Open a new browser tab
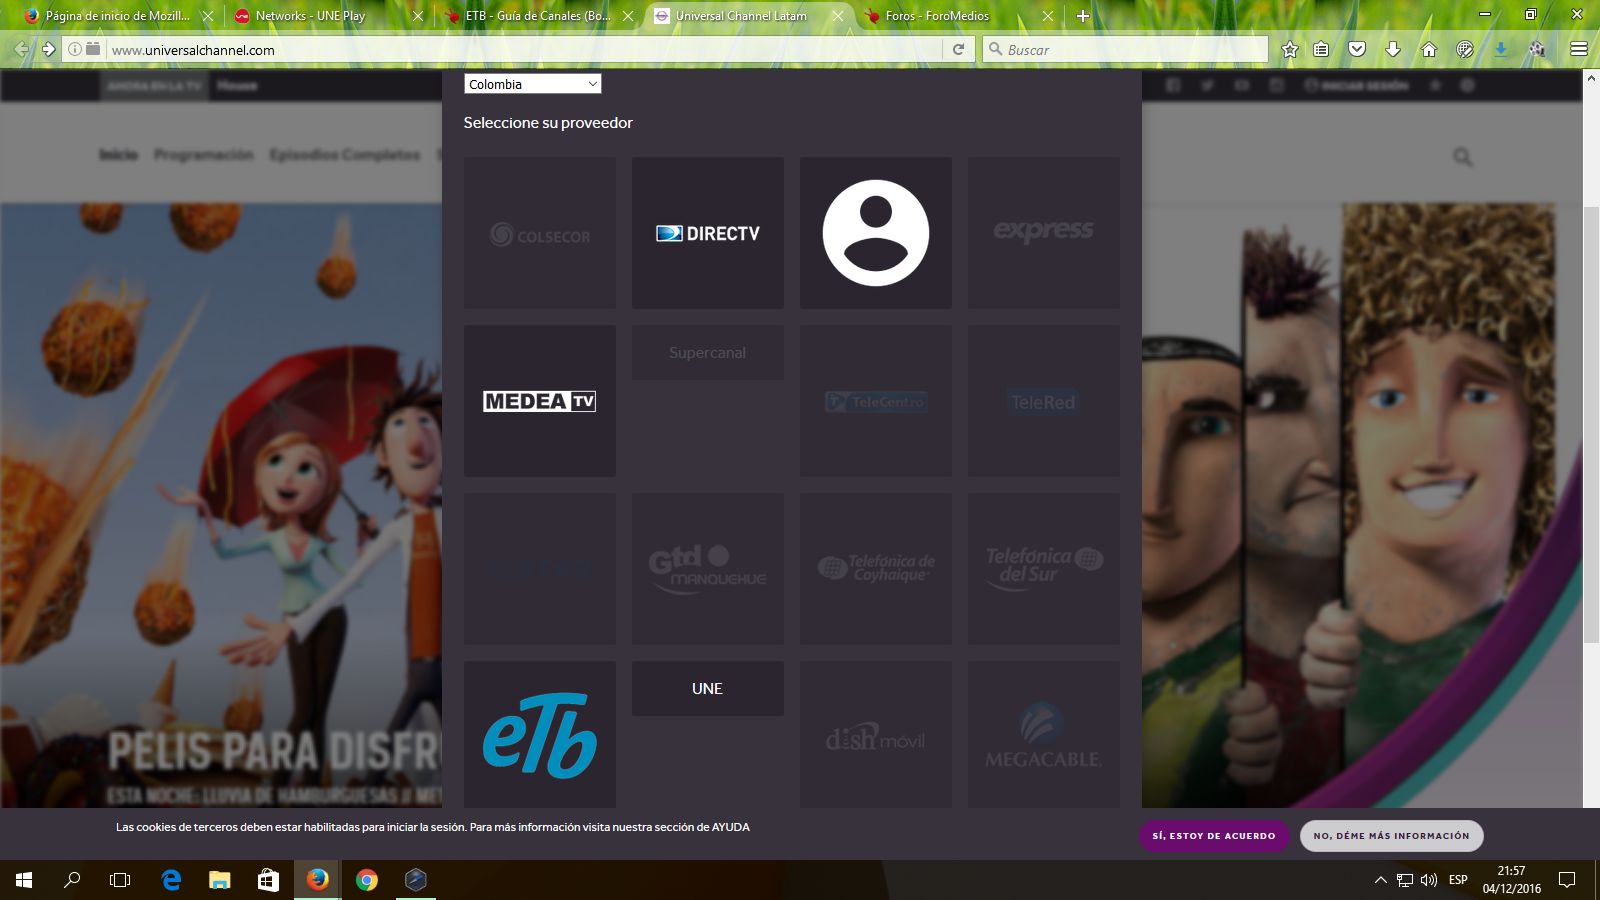 pyautogui.click(x=1083, y=16)
